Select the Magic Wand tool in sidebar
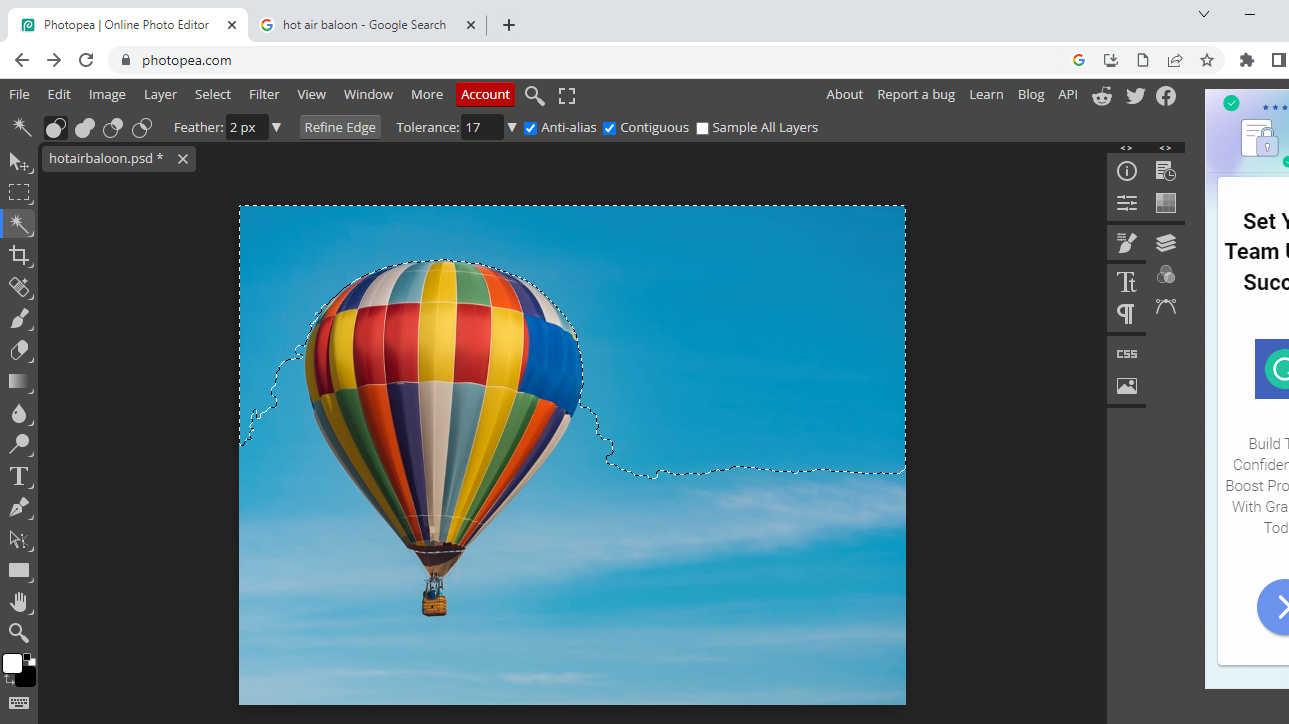1289x724 pixels. click(x=19, y=223)
